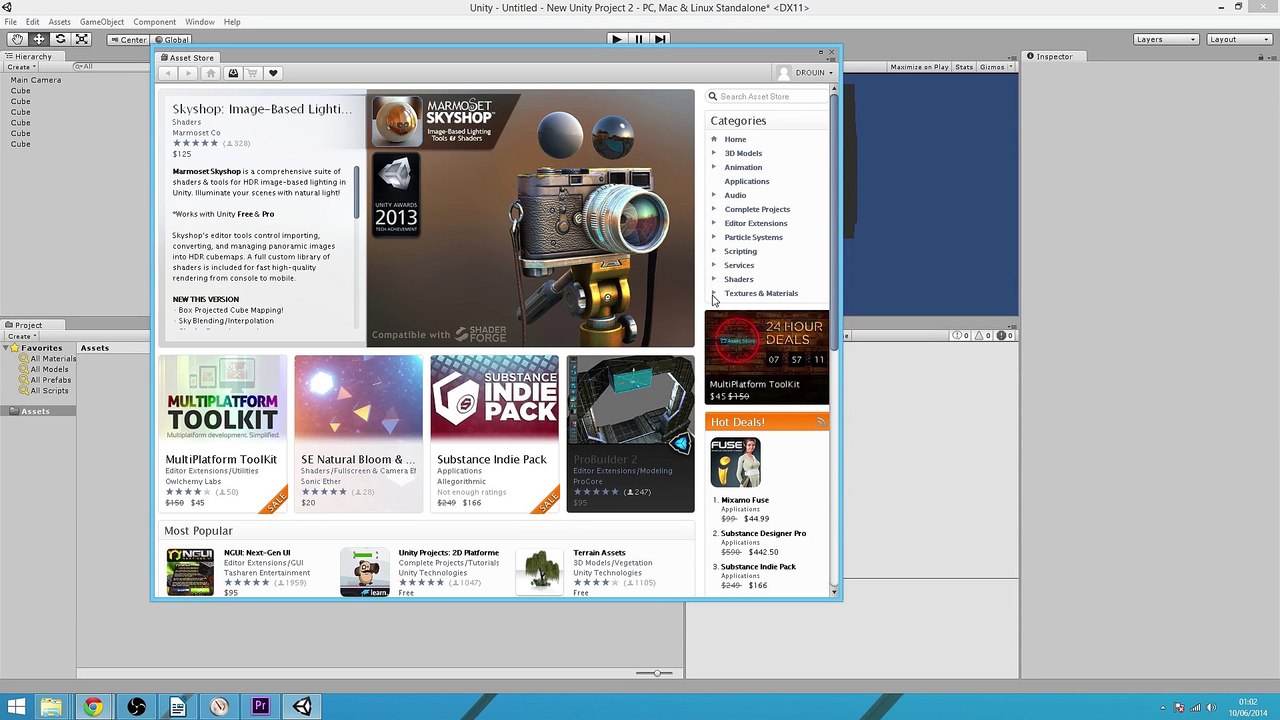Open Particle Systems category
The width and height of the screenshot is (1280, 720).
coord(753,237)
